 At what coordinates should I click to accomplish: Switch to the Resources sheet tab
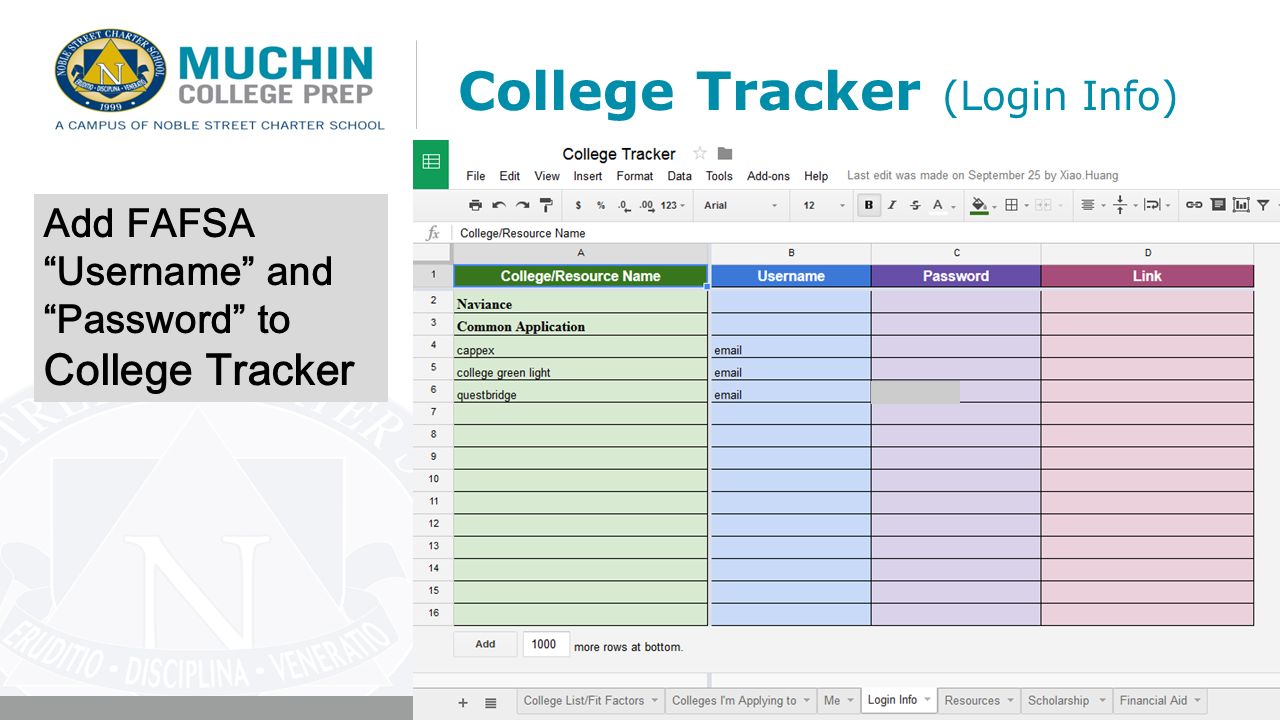(979, 701)
